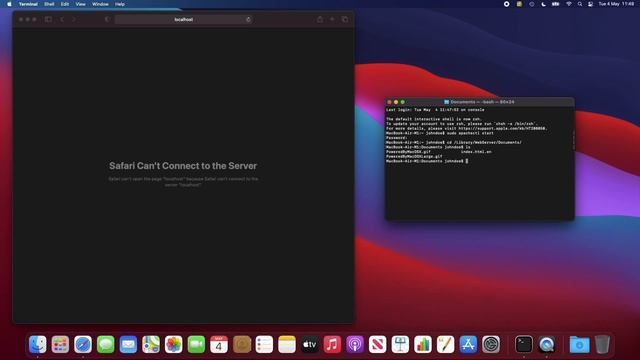Open the Window menu

[x=100, y=4]
